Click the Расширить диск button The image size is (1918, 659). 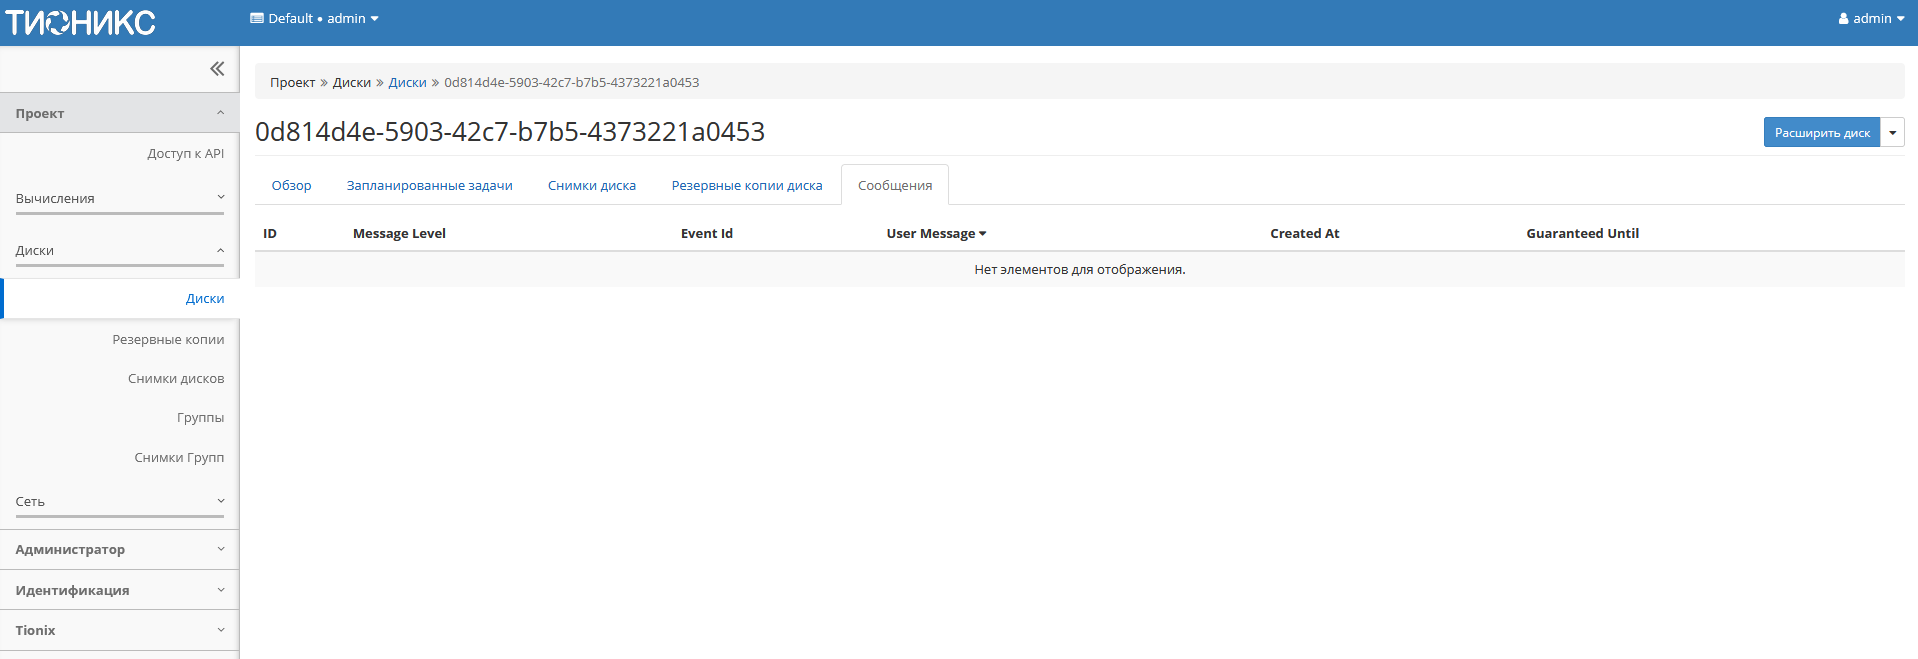[x=1821, y=133]
